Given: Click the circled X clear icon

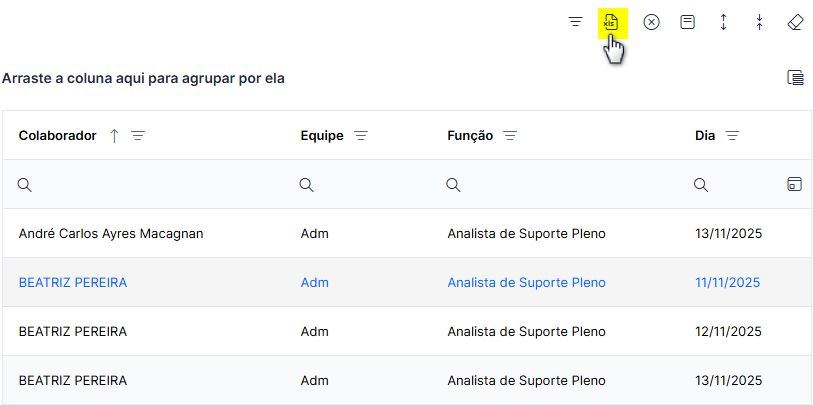Looking at the screenshot, I should [x=652, y=22].
